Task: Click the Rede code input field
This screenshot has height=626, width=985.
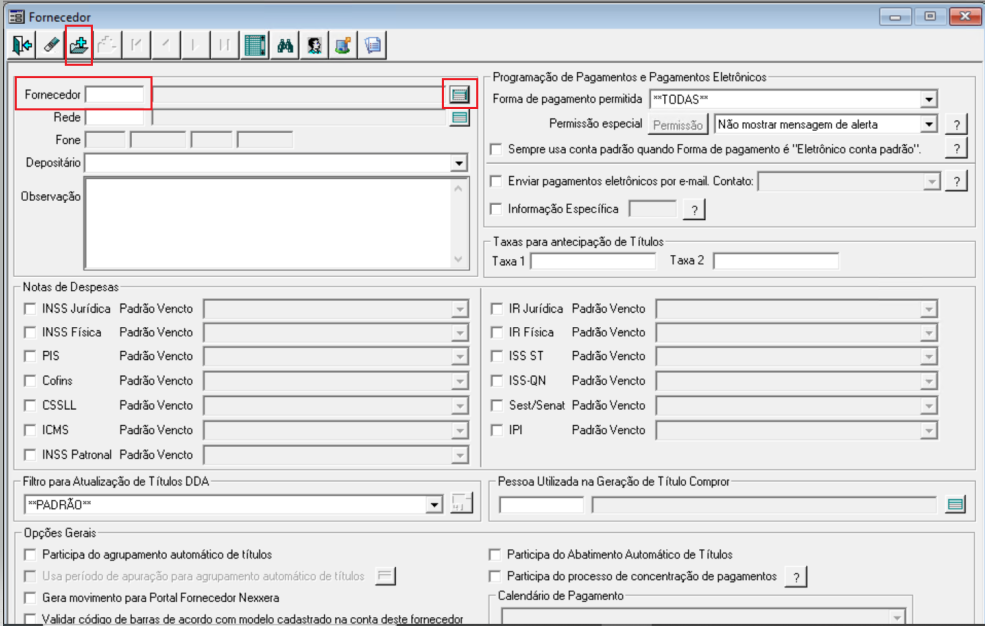Action: [x=115, y=117]
